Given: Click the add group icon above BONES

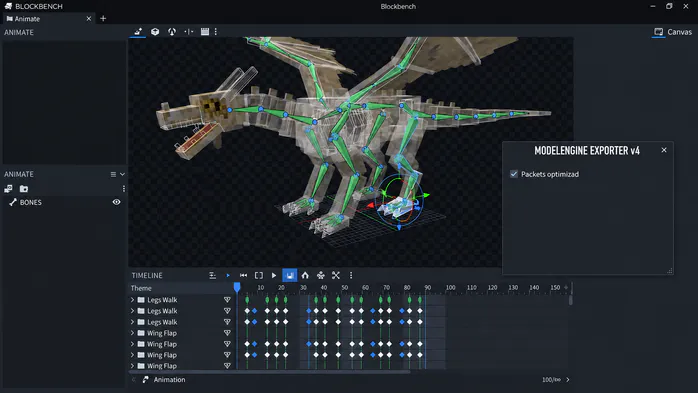Looking at the screenshot, I should (x=8, y=189).
